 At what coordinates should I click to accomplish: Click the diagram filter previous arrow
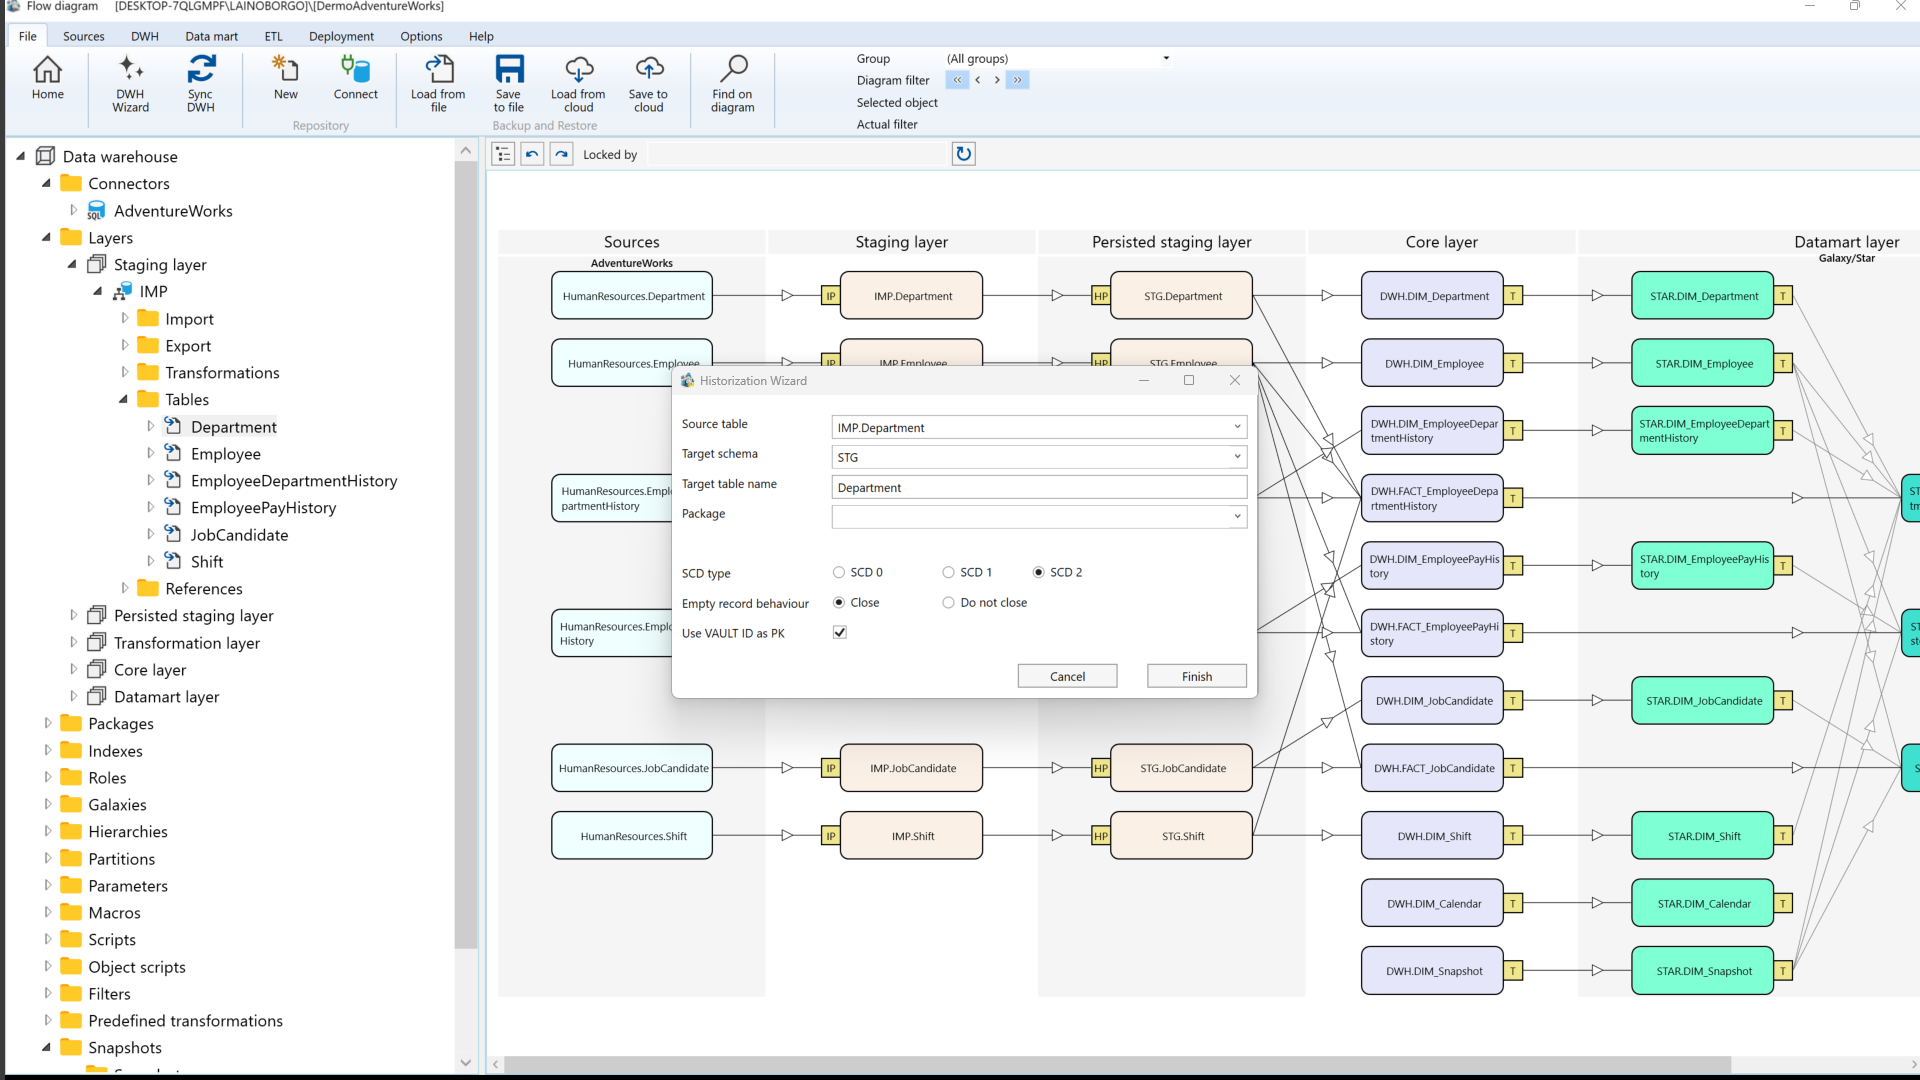pyautogui.click(x=978, y=80)
